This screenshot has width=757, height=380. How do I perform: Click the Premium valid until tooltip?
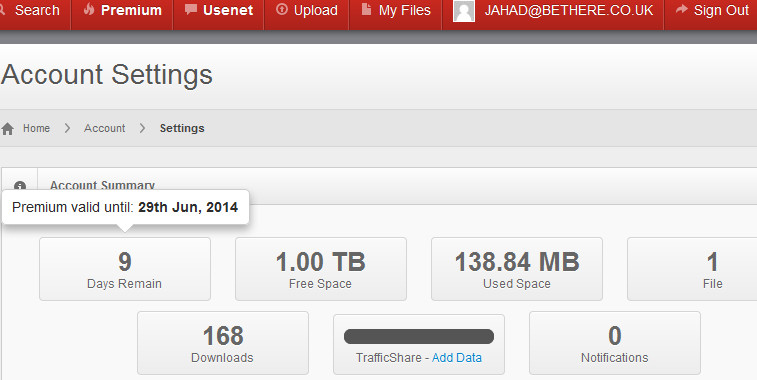[125, 207]
